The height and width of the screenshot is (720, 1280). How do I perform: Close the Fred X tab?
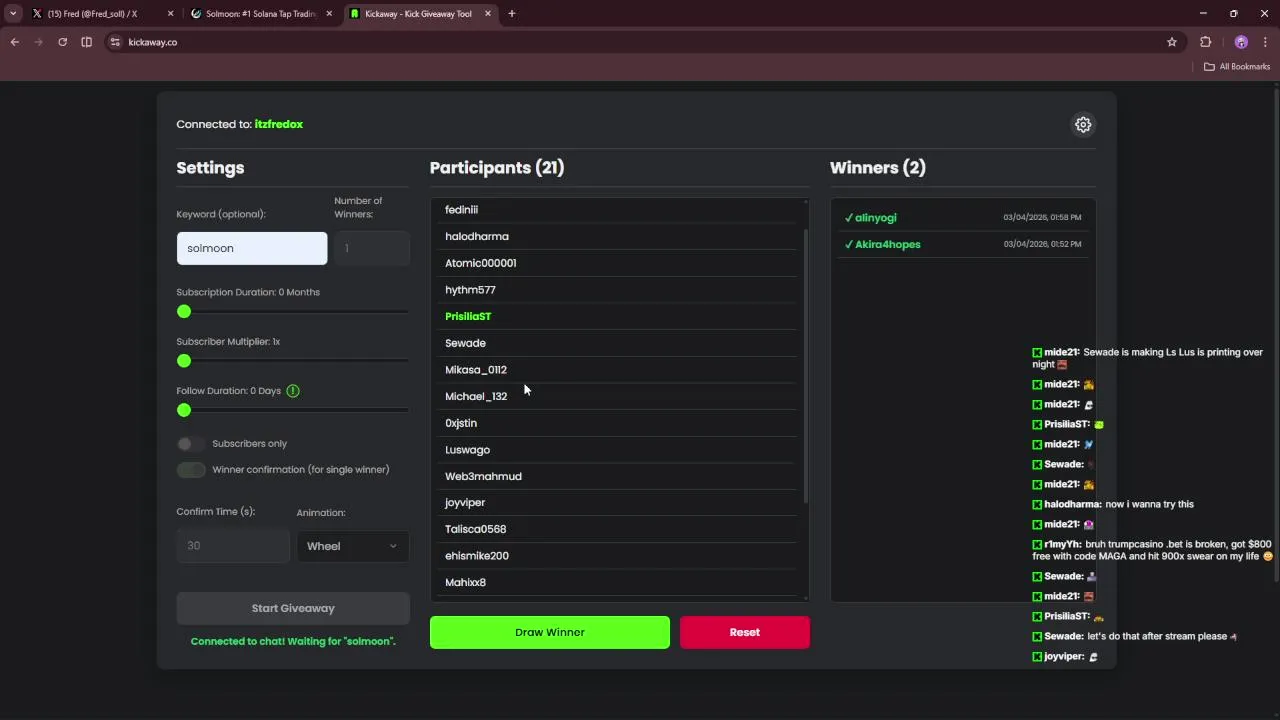coord(171,14)
